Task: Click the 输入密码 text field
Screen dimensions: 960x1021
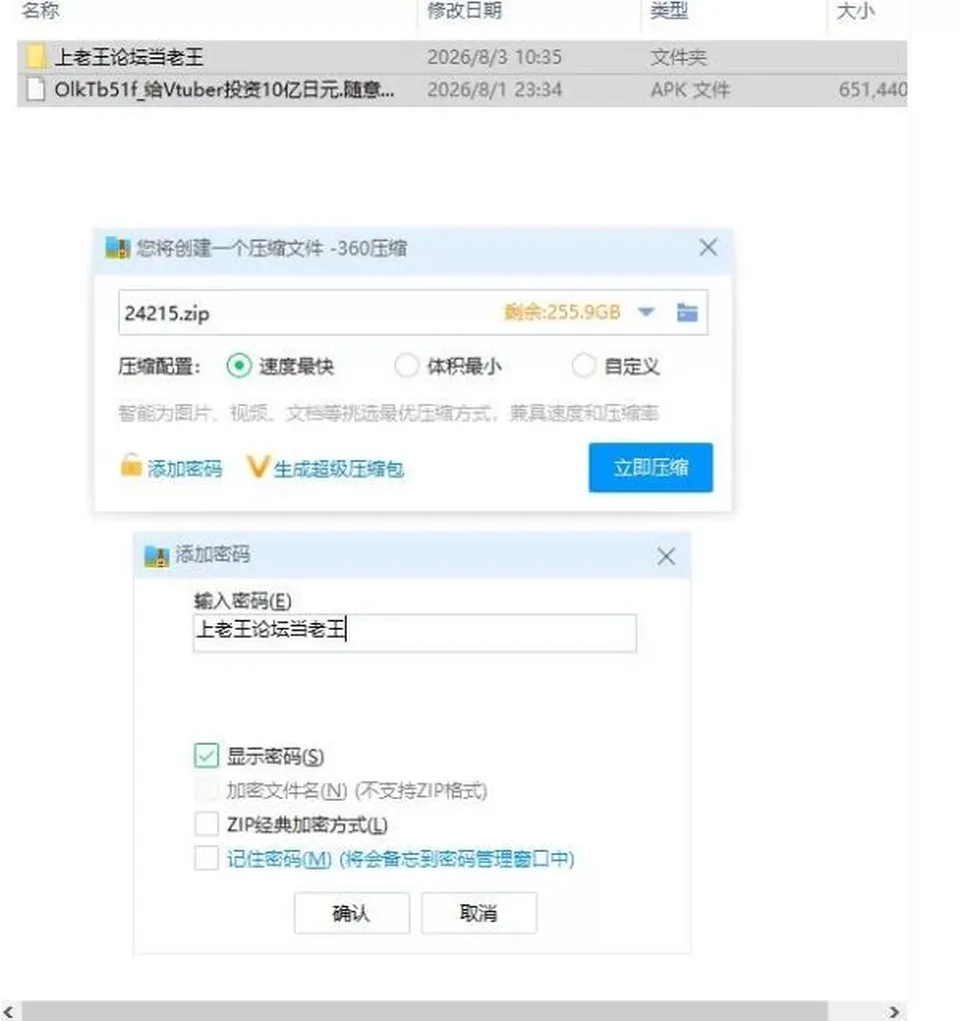Action: click(415, 632)
